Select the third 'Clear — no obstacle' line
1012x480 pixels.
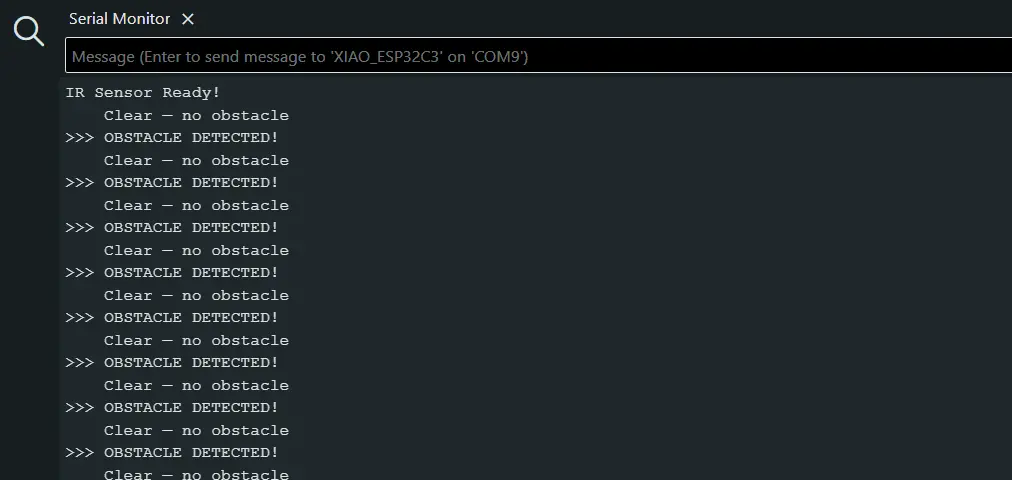click(196, 206)
